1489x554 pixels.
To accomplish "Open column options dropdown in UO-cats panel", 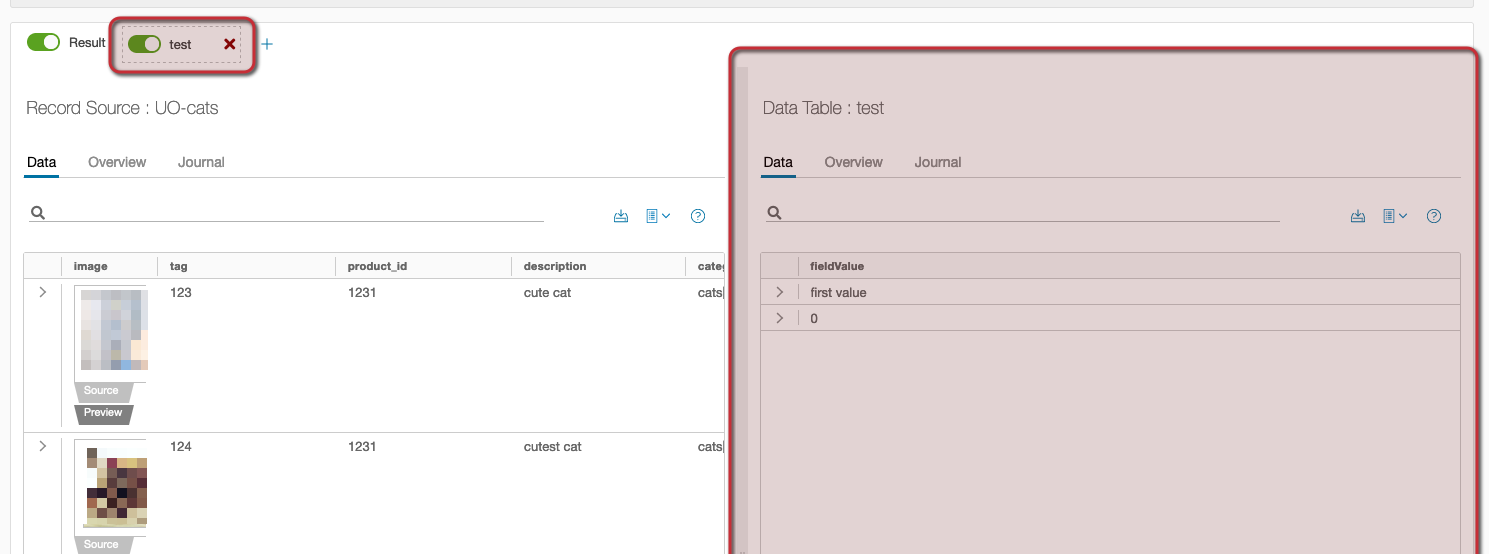I will (x=658, y=216).
